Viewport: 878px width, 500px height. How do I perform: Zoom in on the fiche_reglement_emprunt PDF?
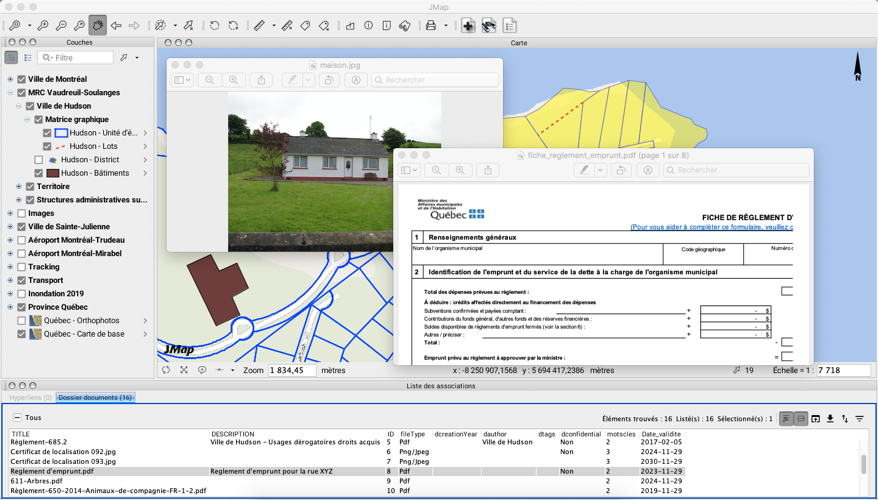[460, 170]
